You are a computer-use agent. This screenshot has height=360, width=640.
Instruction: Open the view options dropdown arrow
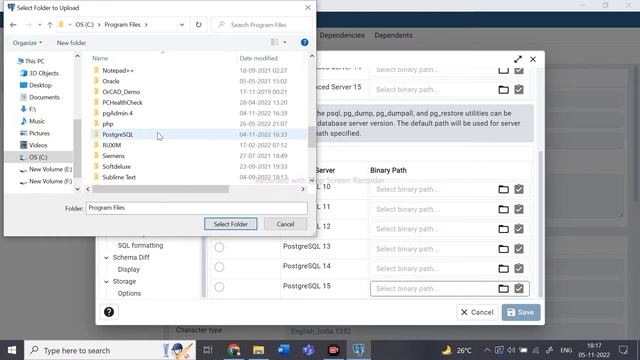[285, 42]
